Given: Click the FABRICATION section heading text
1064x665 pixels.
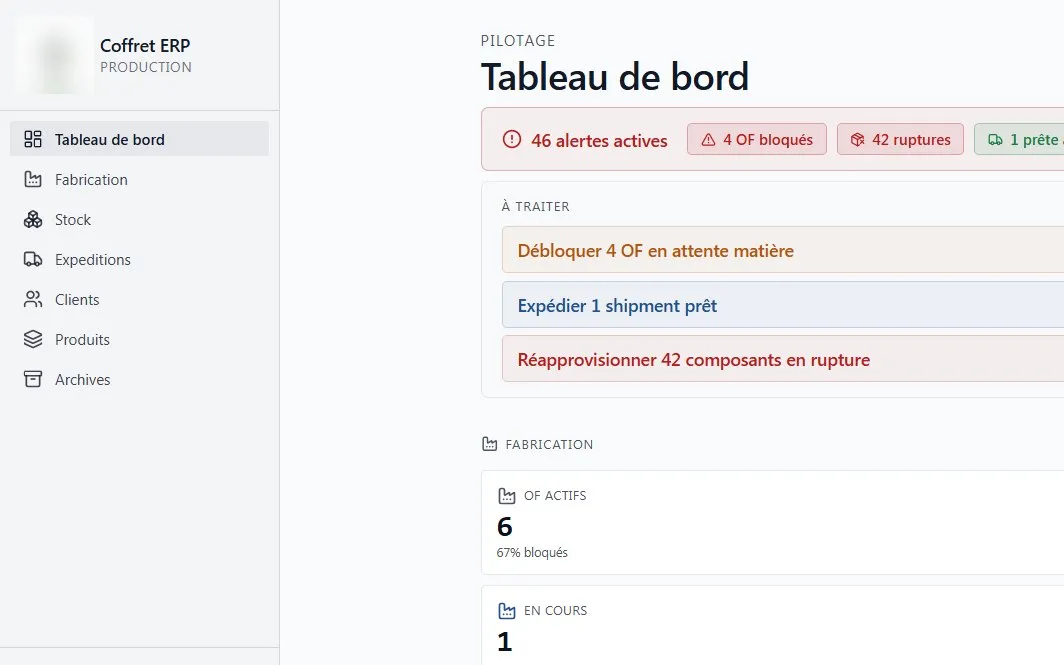Looking at the screenshot, I should [549, 444].
